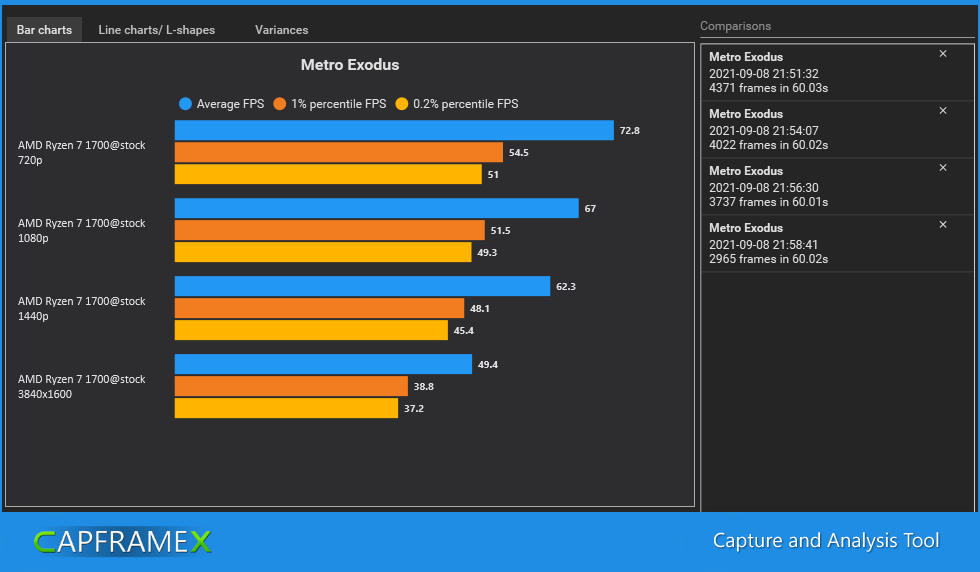The image size is (980, 572).
Task: Click the 3840x1600 0.2% percentile bar showing 37.2
Action: (x=286, y=408)
